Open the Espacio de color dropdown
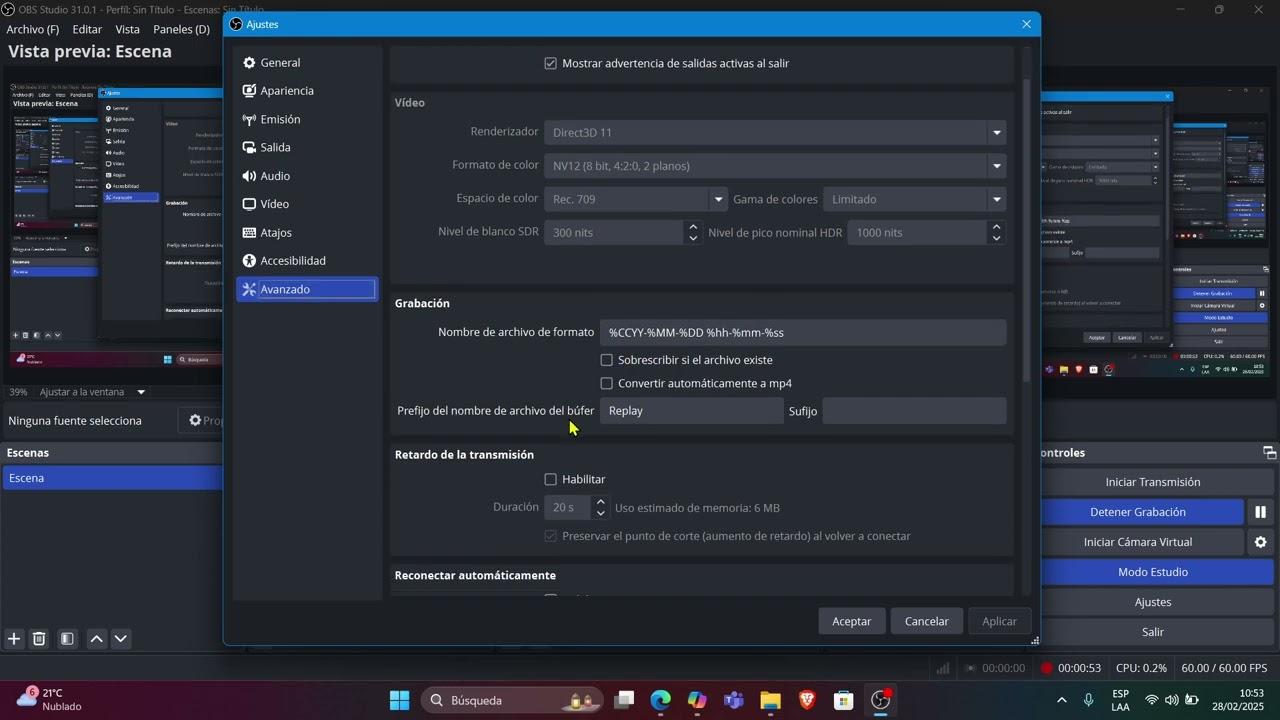Image resolution: width=1280 pixels, height=720 pixels. click(x=635, y=199)
